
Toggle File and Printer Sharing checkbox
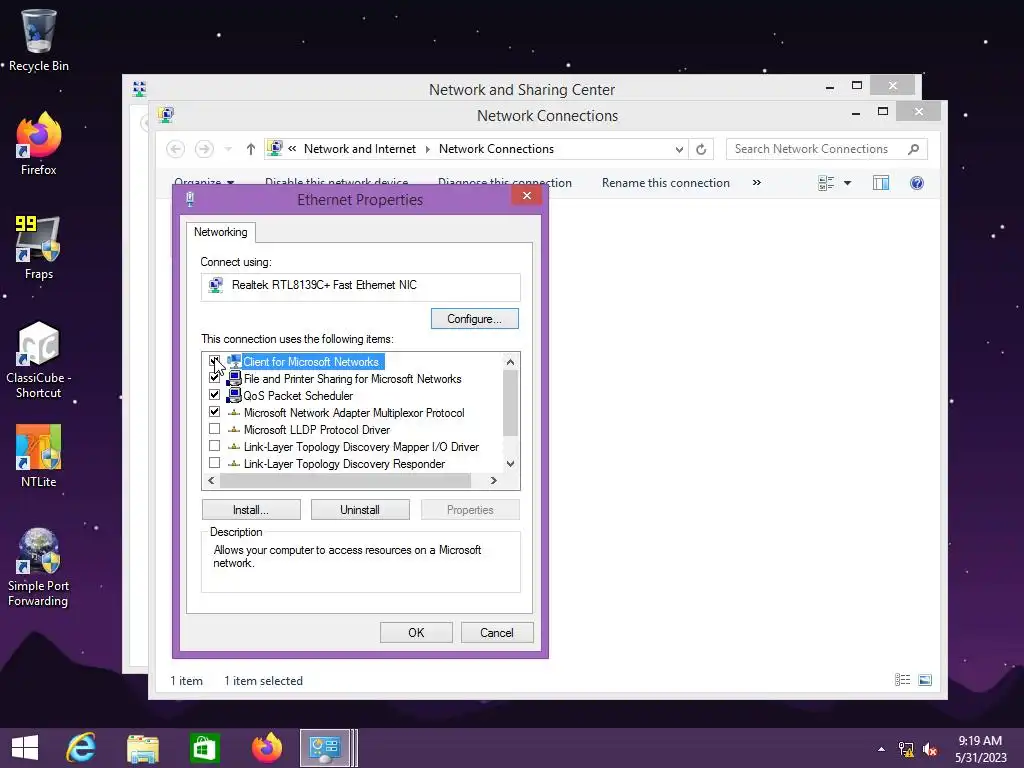coord(214,377)
